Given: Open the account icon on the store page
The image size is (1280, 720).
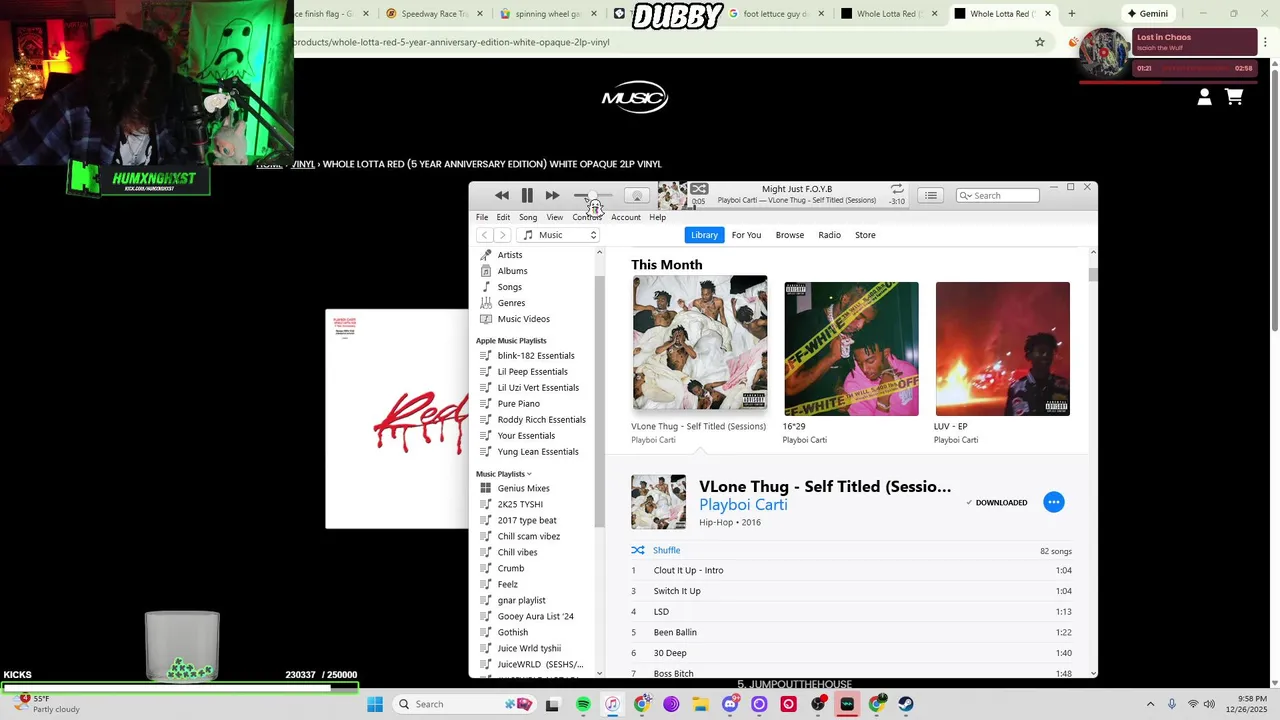Looking at the screenshot, I should click(x=1204, y=97).
